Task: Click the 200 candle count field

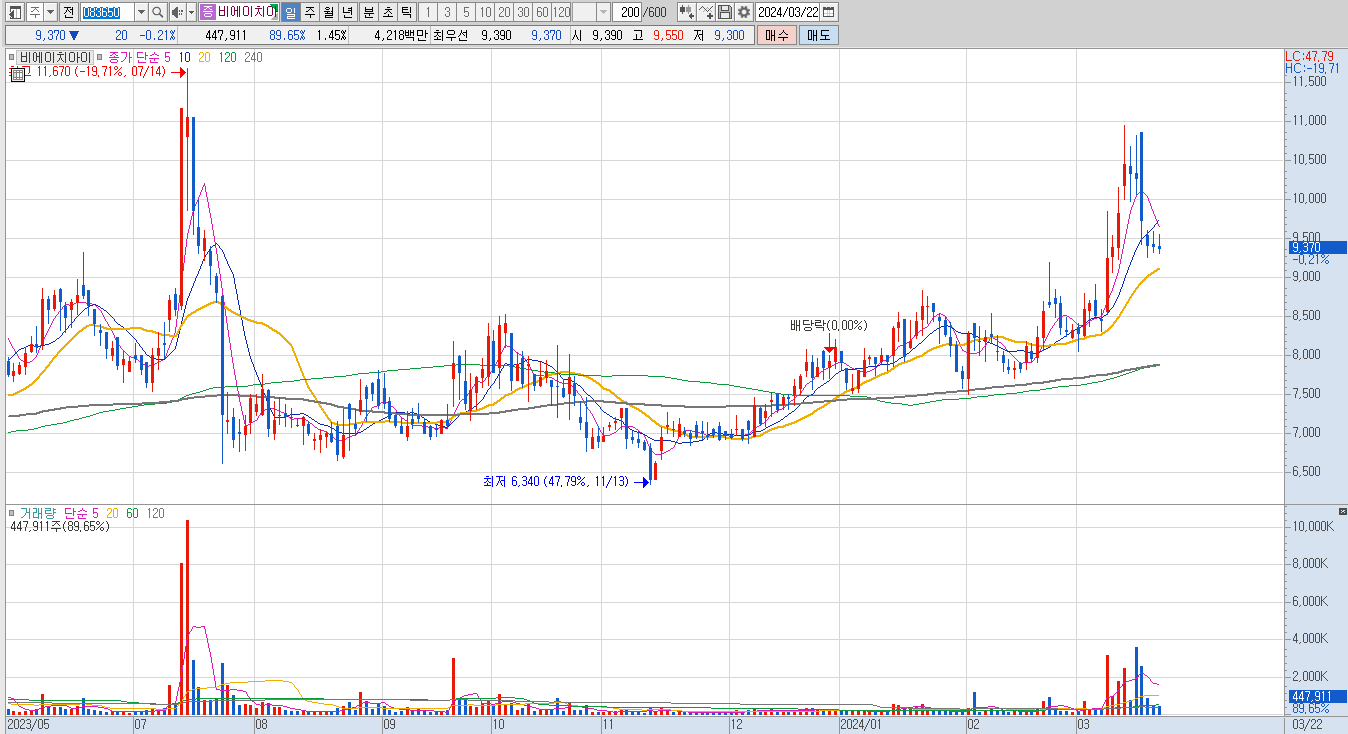Action: click(627, 12)
